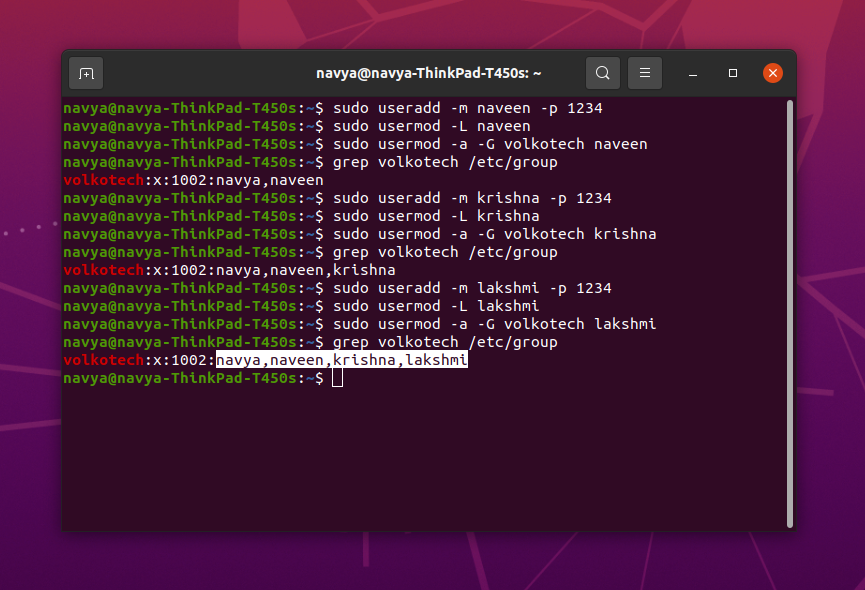Open a new terminal tab
865x590 pixels.
click(85, 72)
